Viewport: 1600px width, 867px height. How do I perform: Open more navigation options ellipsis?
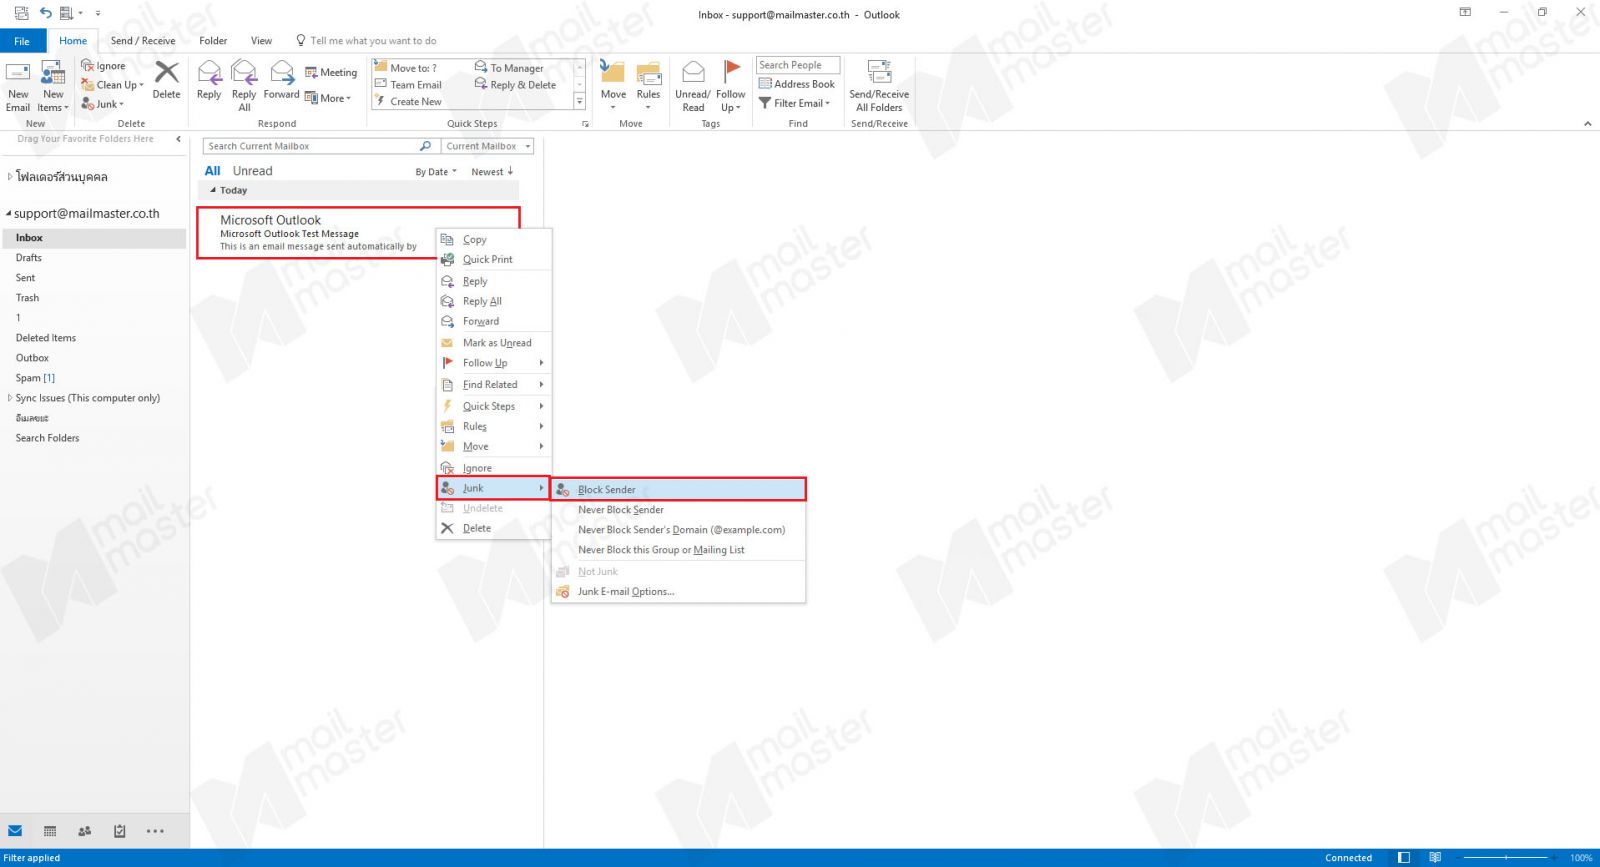pyautogui.click(x=155, y=831)
